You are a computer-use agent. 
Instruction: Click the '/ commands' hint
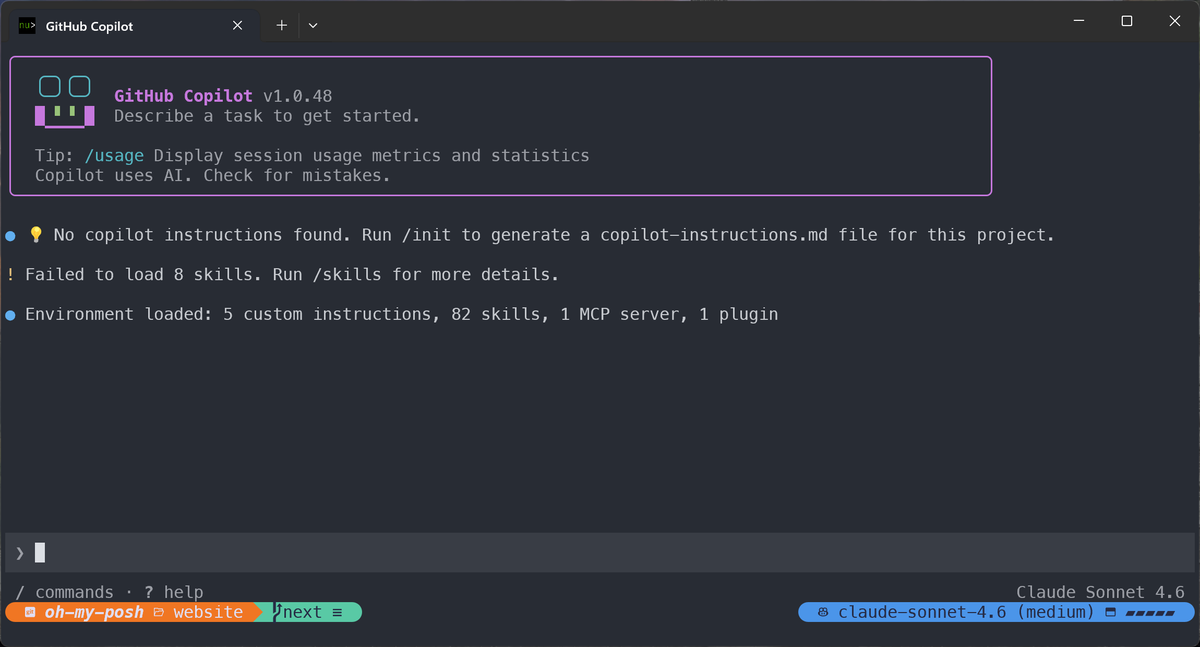[64, 592]
